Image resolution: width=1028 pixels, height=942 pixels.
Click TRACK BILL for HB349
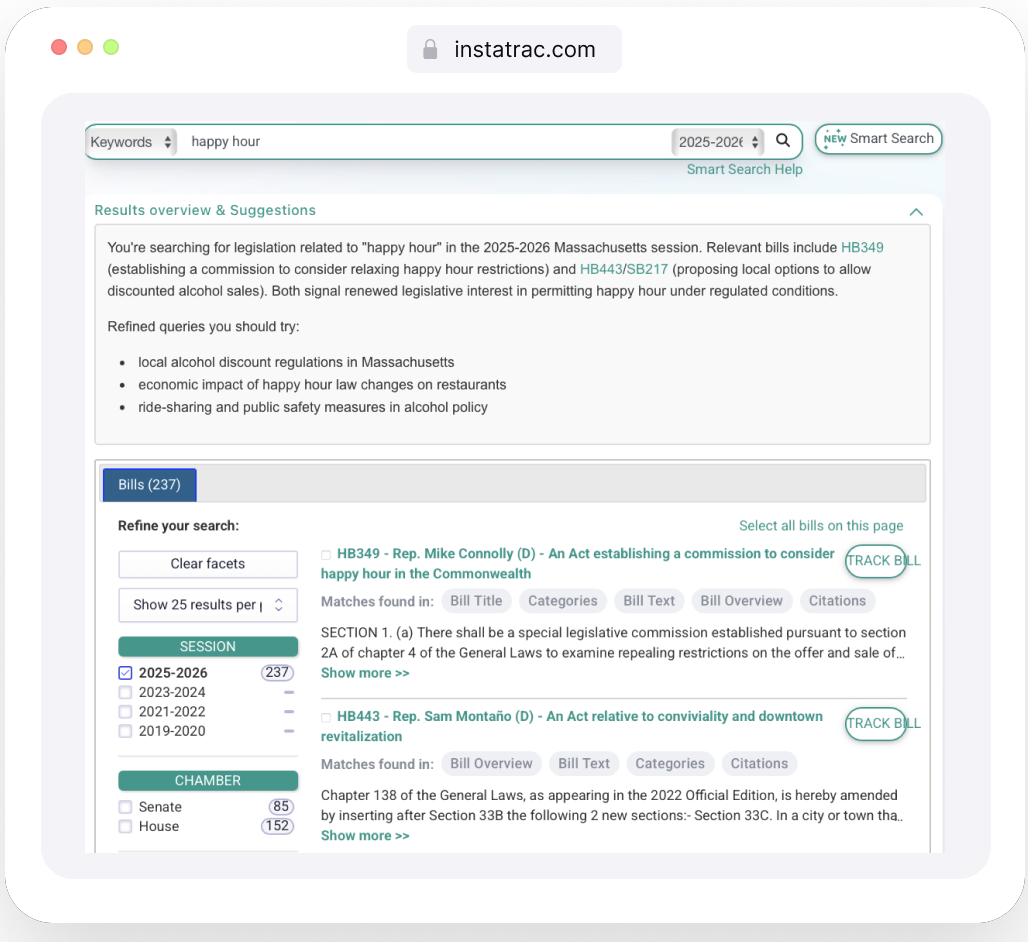pos(876,560)
